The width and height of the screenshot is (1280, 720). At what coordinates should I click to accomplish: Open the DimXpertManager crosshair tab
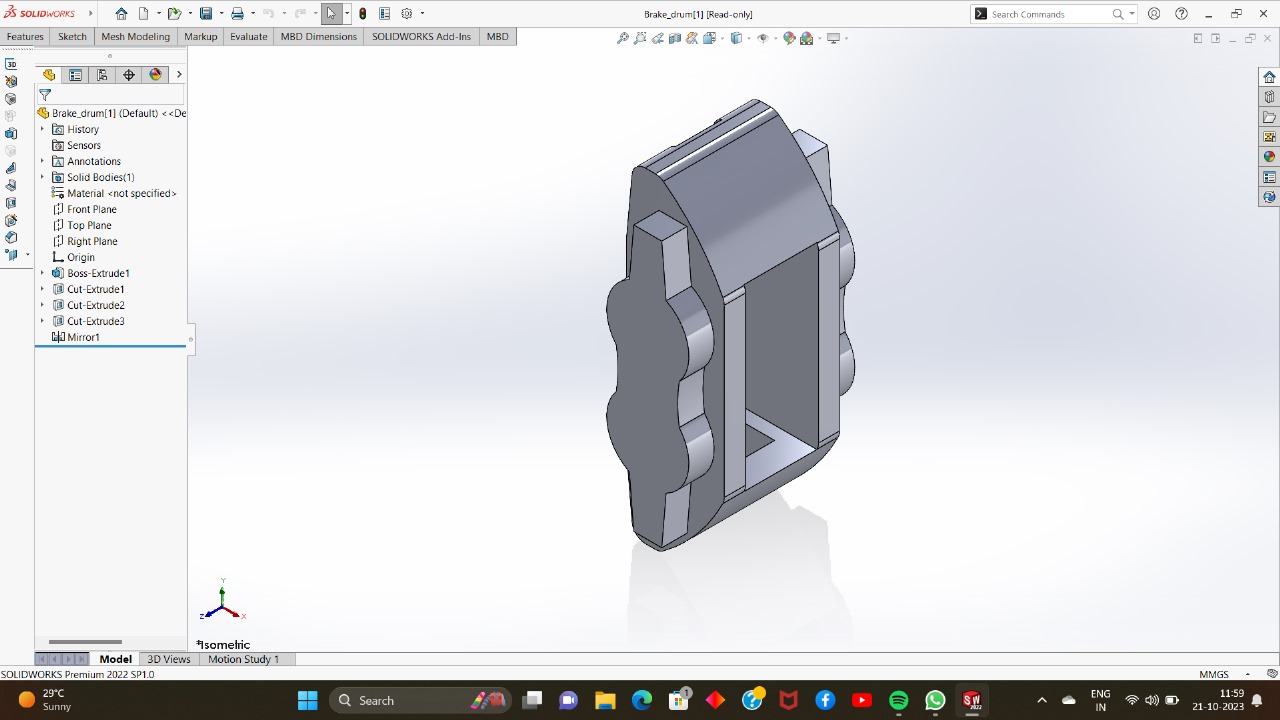[129, 75]
